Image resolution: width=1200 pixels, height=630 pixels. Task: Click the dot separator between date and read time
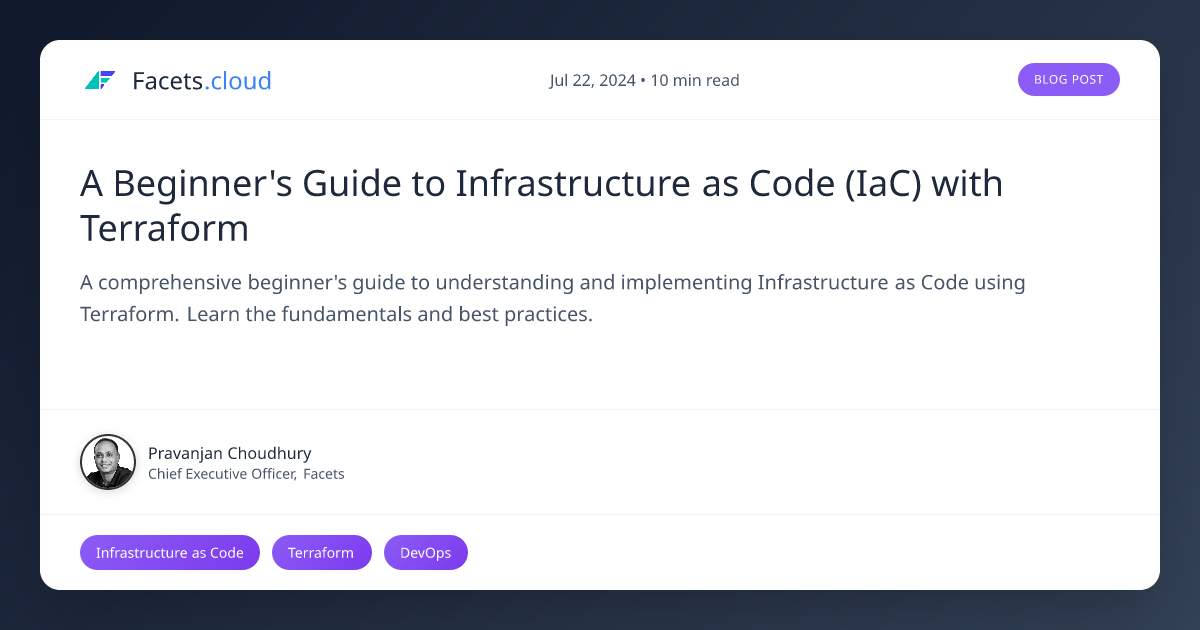[x=643, y=80]
